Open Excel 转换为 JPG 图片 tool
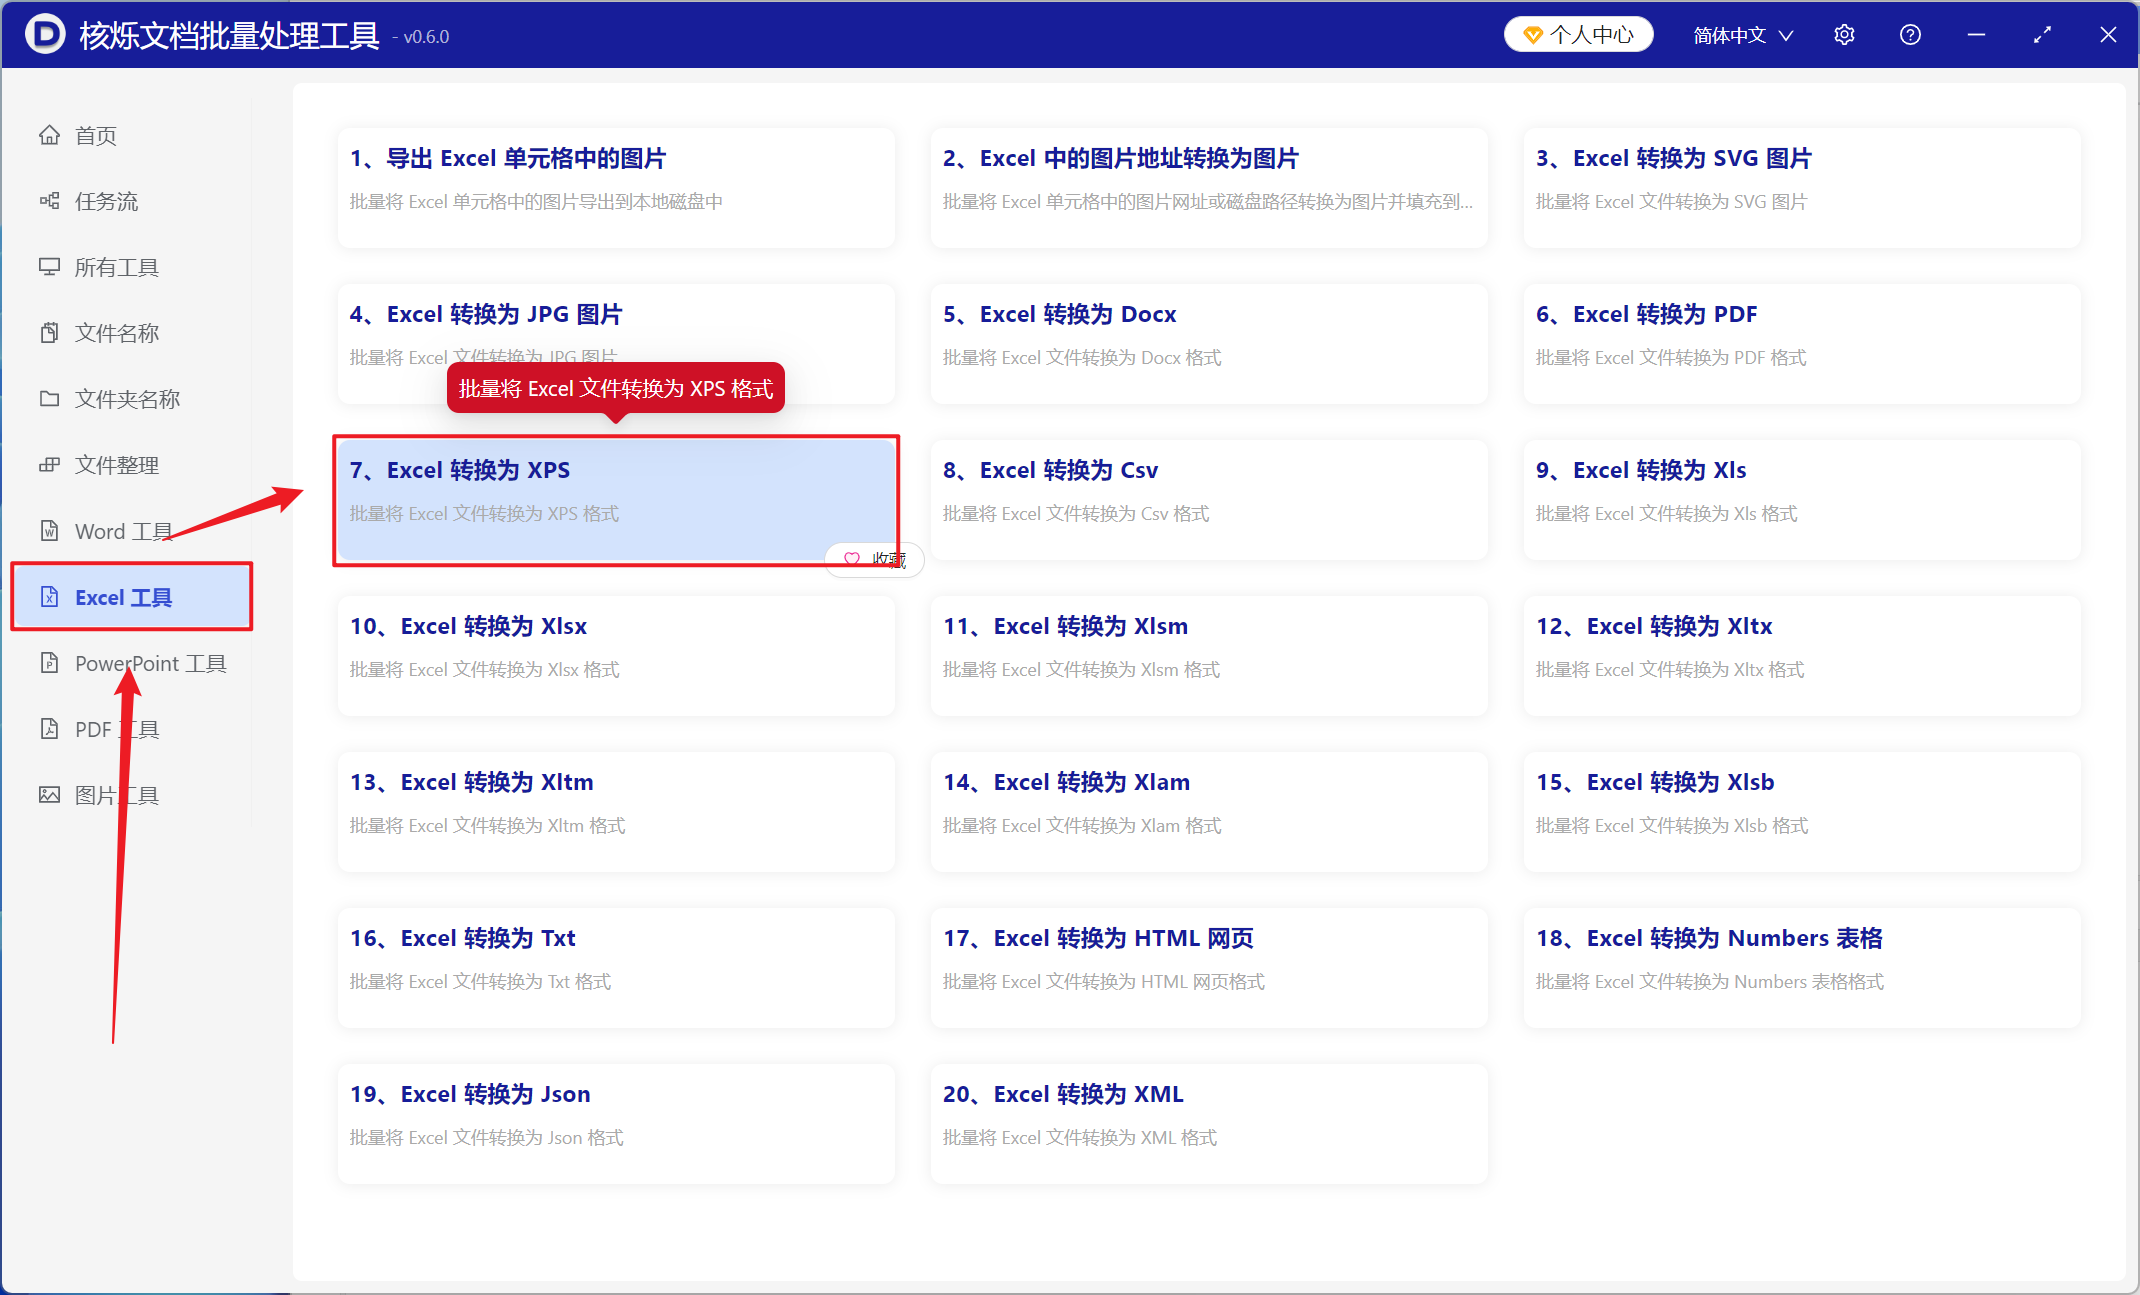Image resolution: width=2140 pixels, height=1295 pixels. (x=616, y=344)
